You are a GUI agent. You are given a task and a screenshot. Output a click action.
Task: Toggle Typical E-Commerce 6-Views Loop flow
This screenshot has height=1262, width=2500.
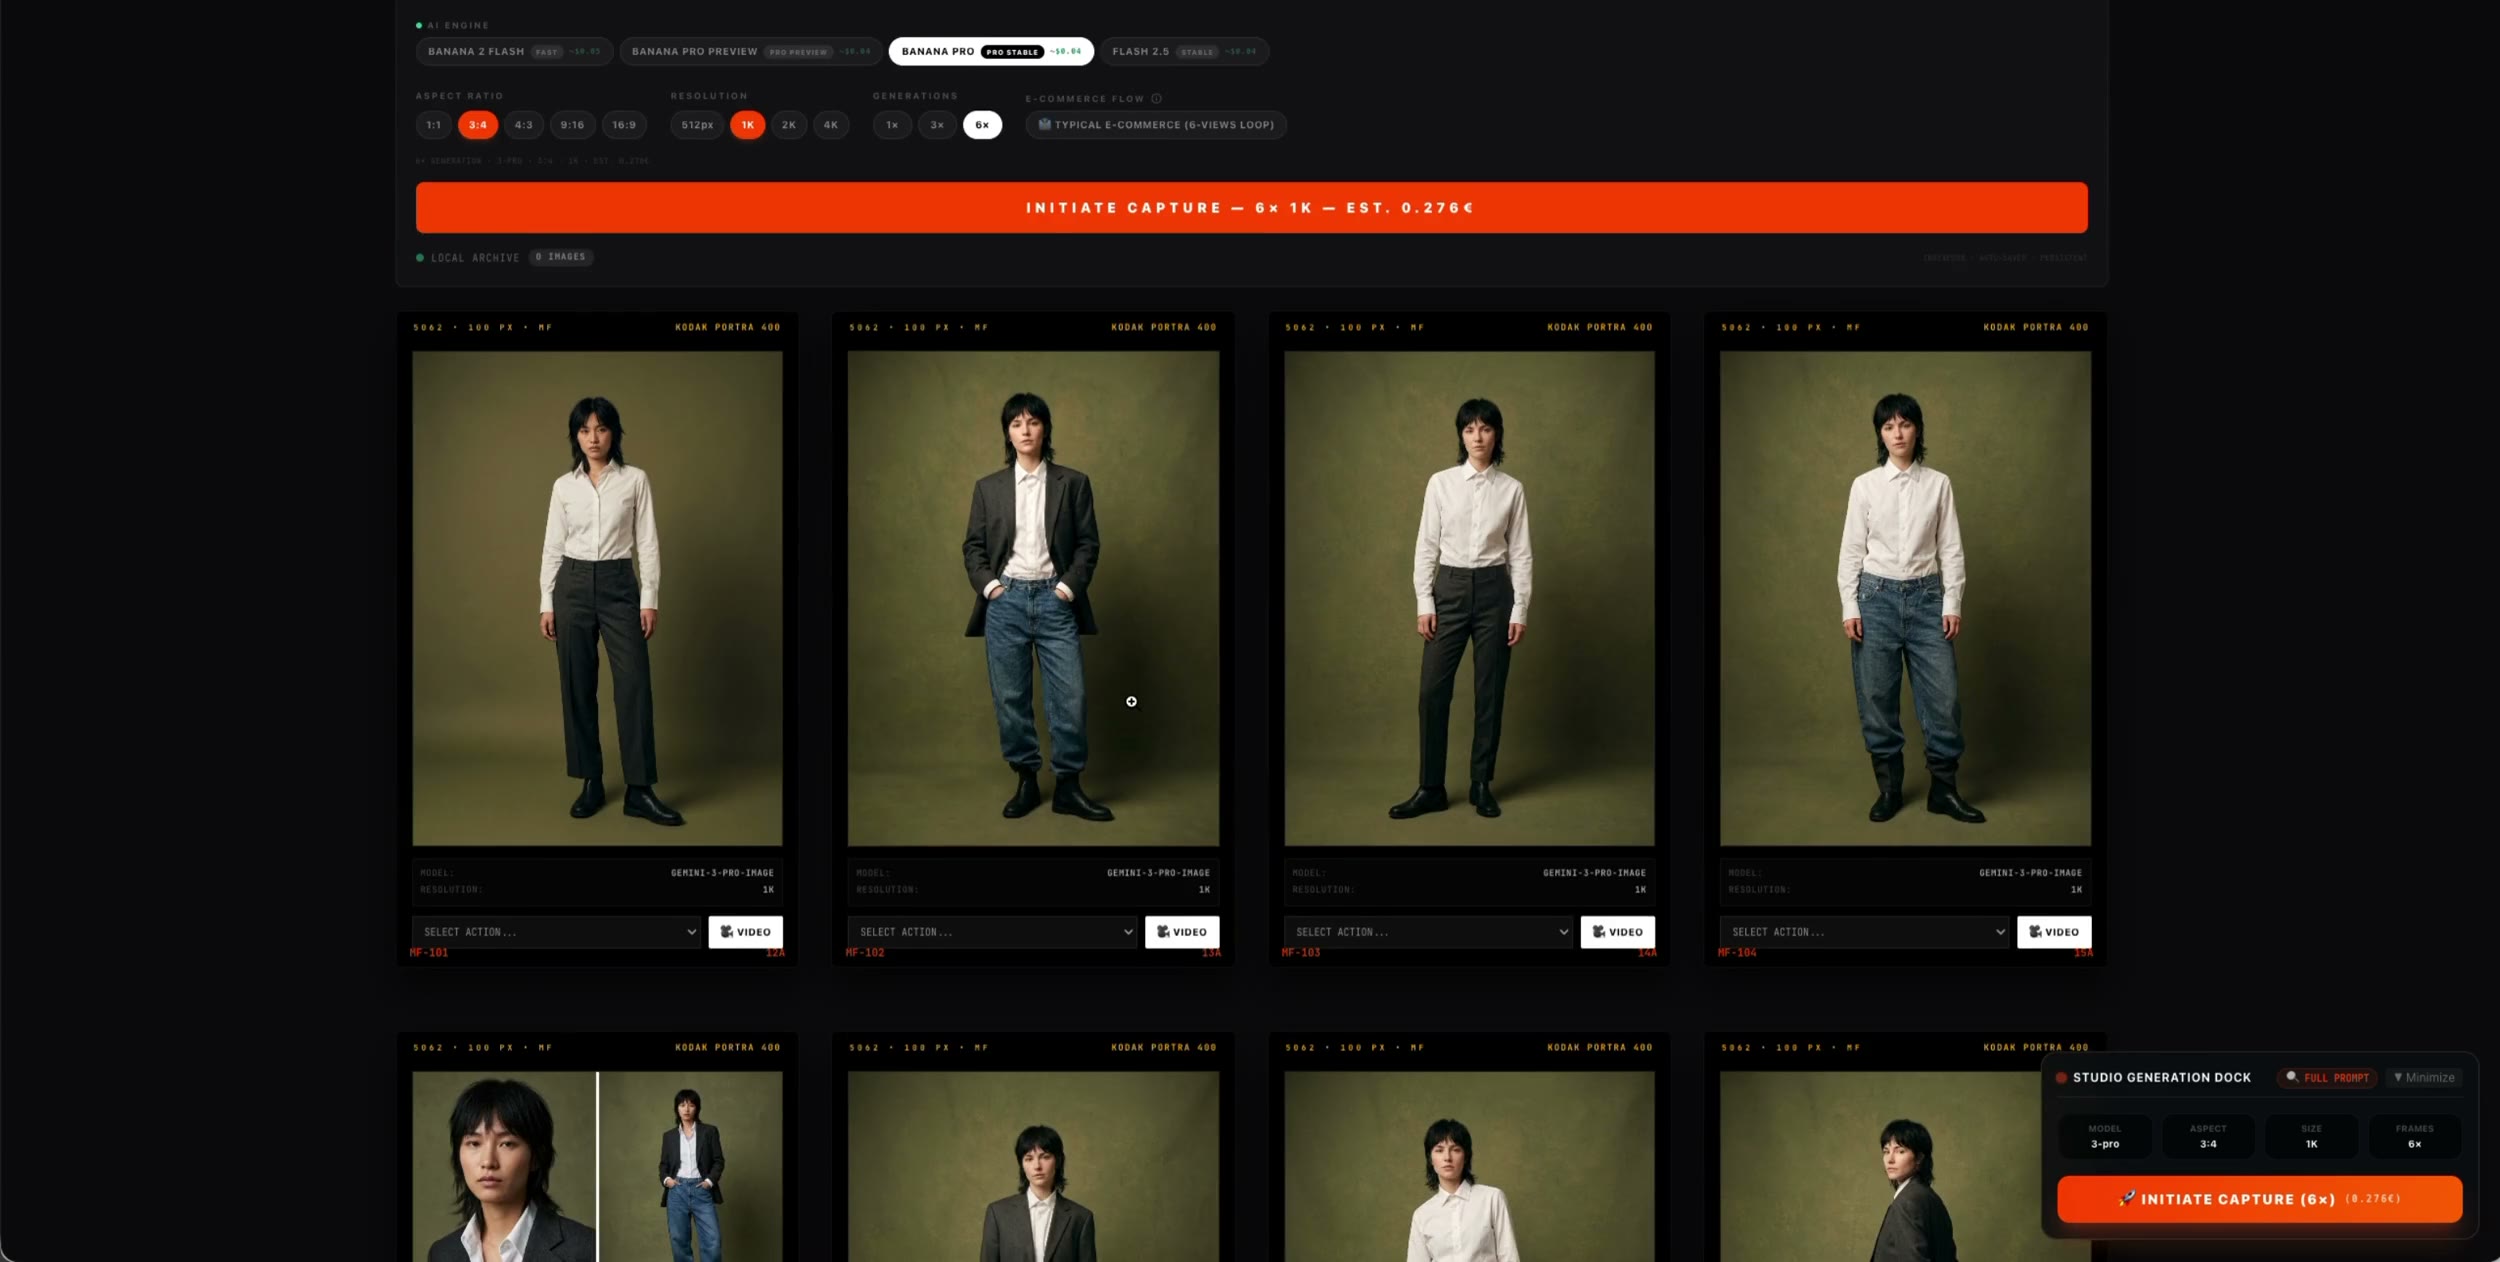(1156, 125)
